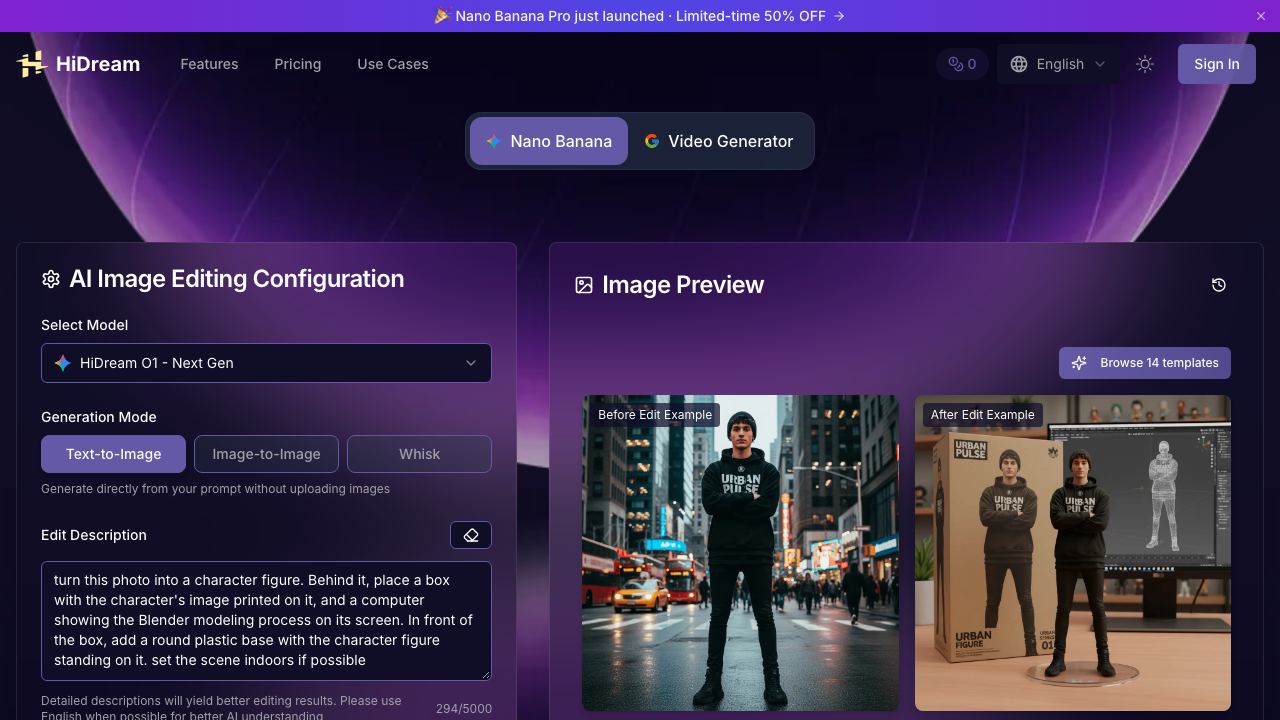Clear the edit description with eraser icon
The image size is (1280, 720).
click(x=471, y=535)
